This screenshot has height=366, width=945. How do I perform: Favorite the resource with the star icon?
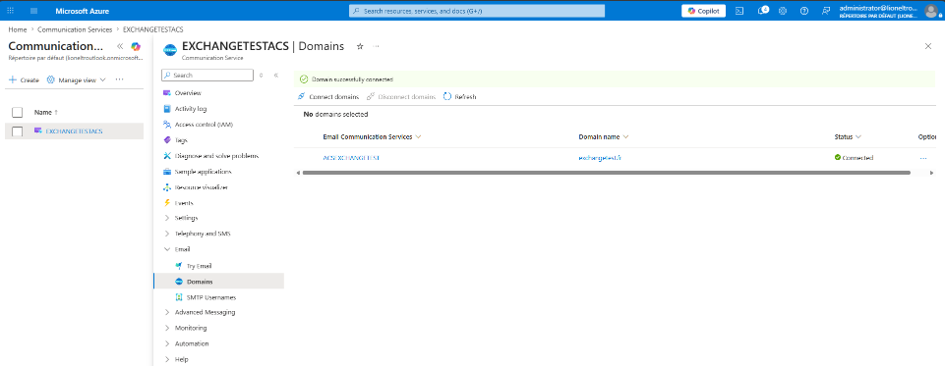[x=360, y=46]
